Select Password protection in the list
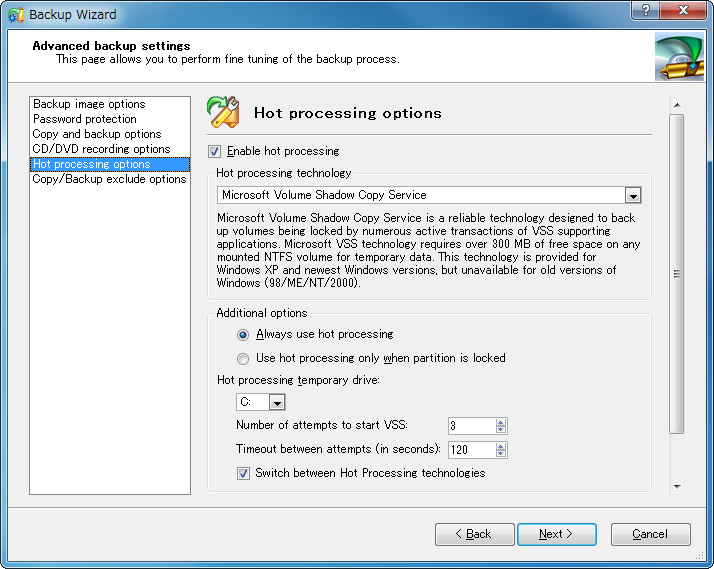The width and height of the screenshot is (714, 569). [x=85, y=119]
